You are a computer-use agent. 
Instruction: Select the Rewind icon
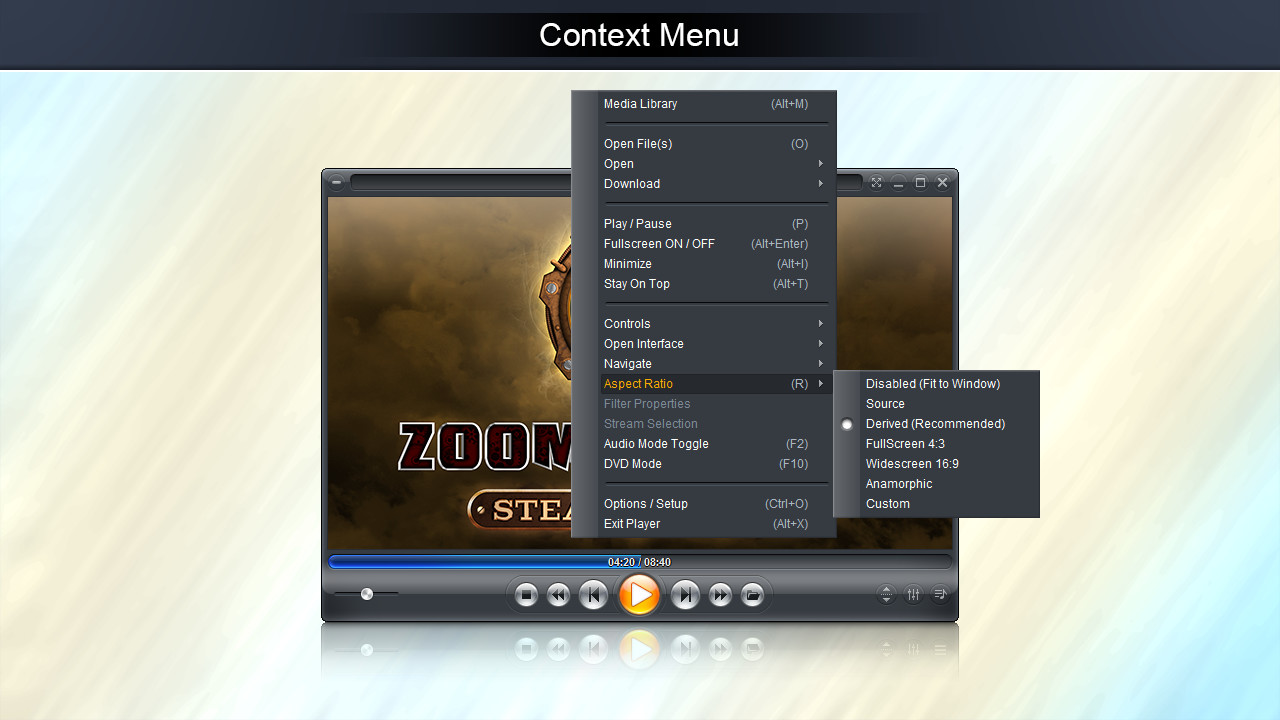click(x=558, y=594)
